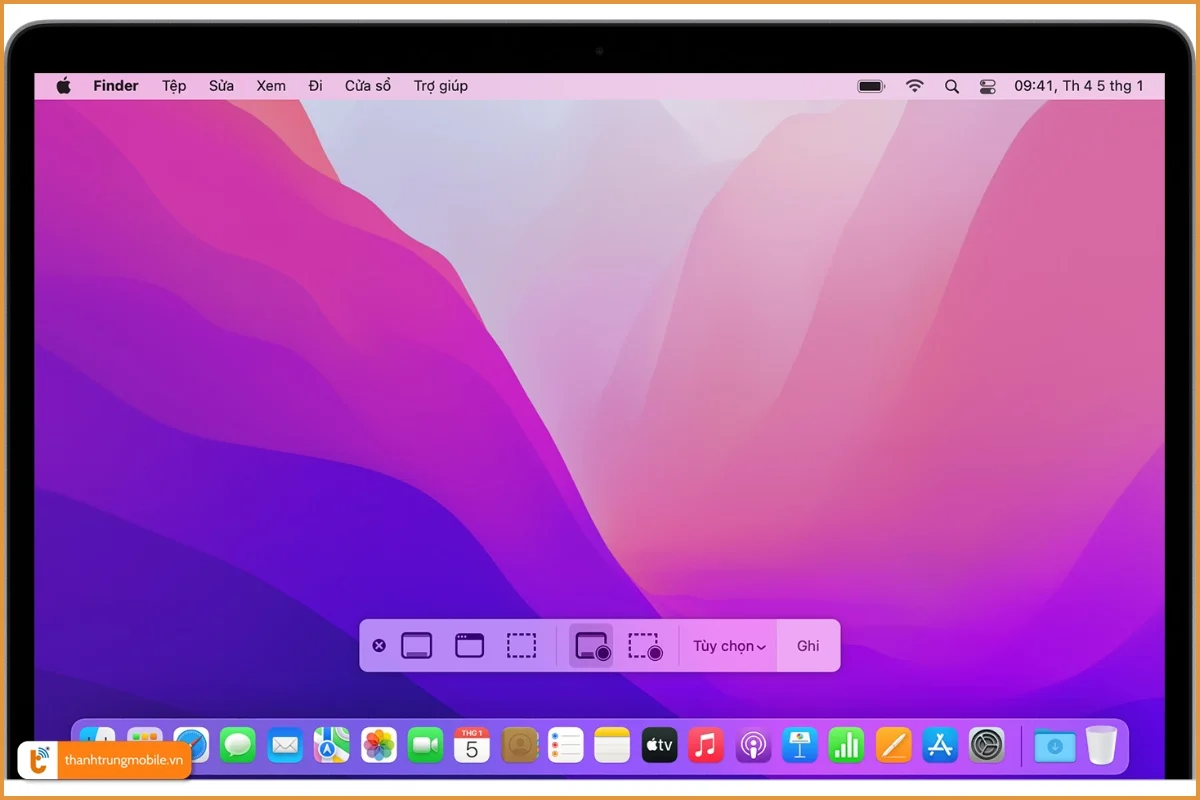Select the capture entire screen mode
This screenshot has width=1200, height=800.
click(x=416, y=645)
